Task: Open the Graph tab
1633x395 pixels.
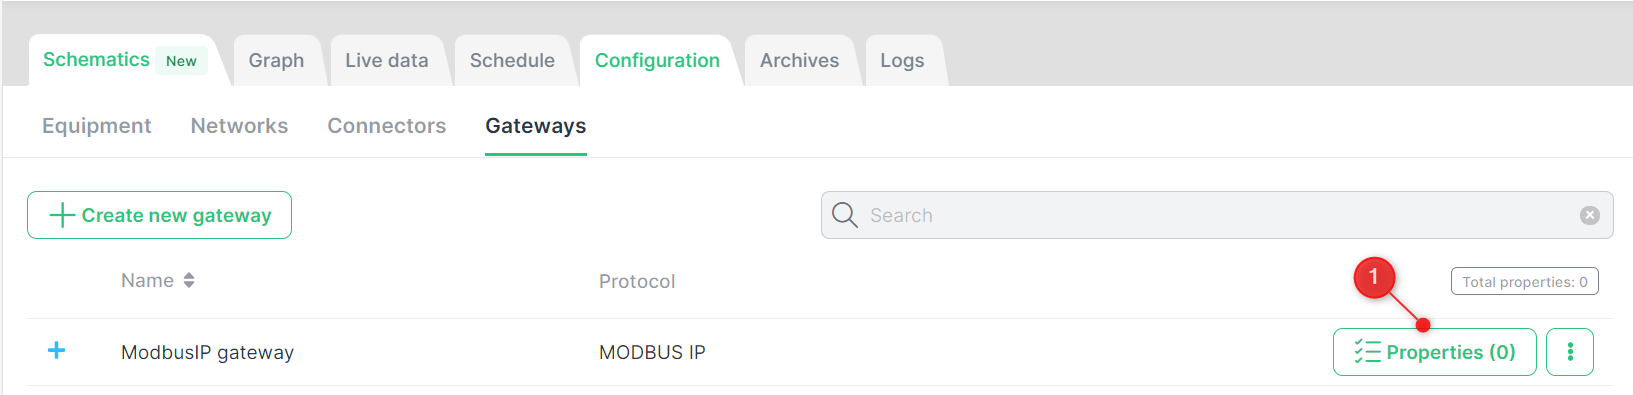Action: 276,60
